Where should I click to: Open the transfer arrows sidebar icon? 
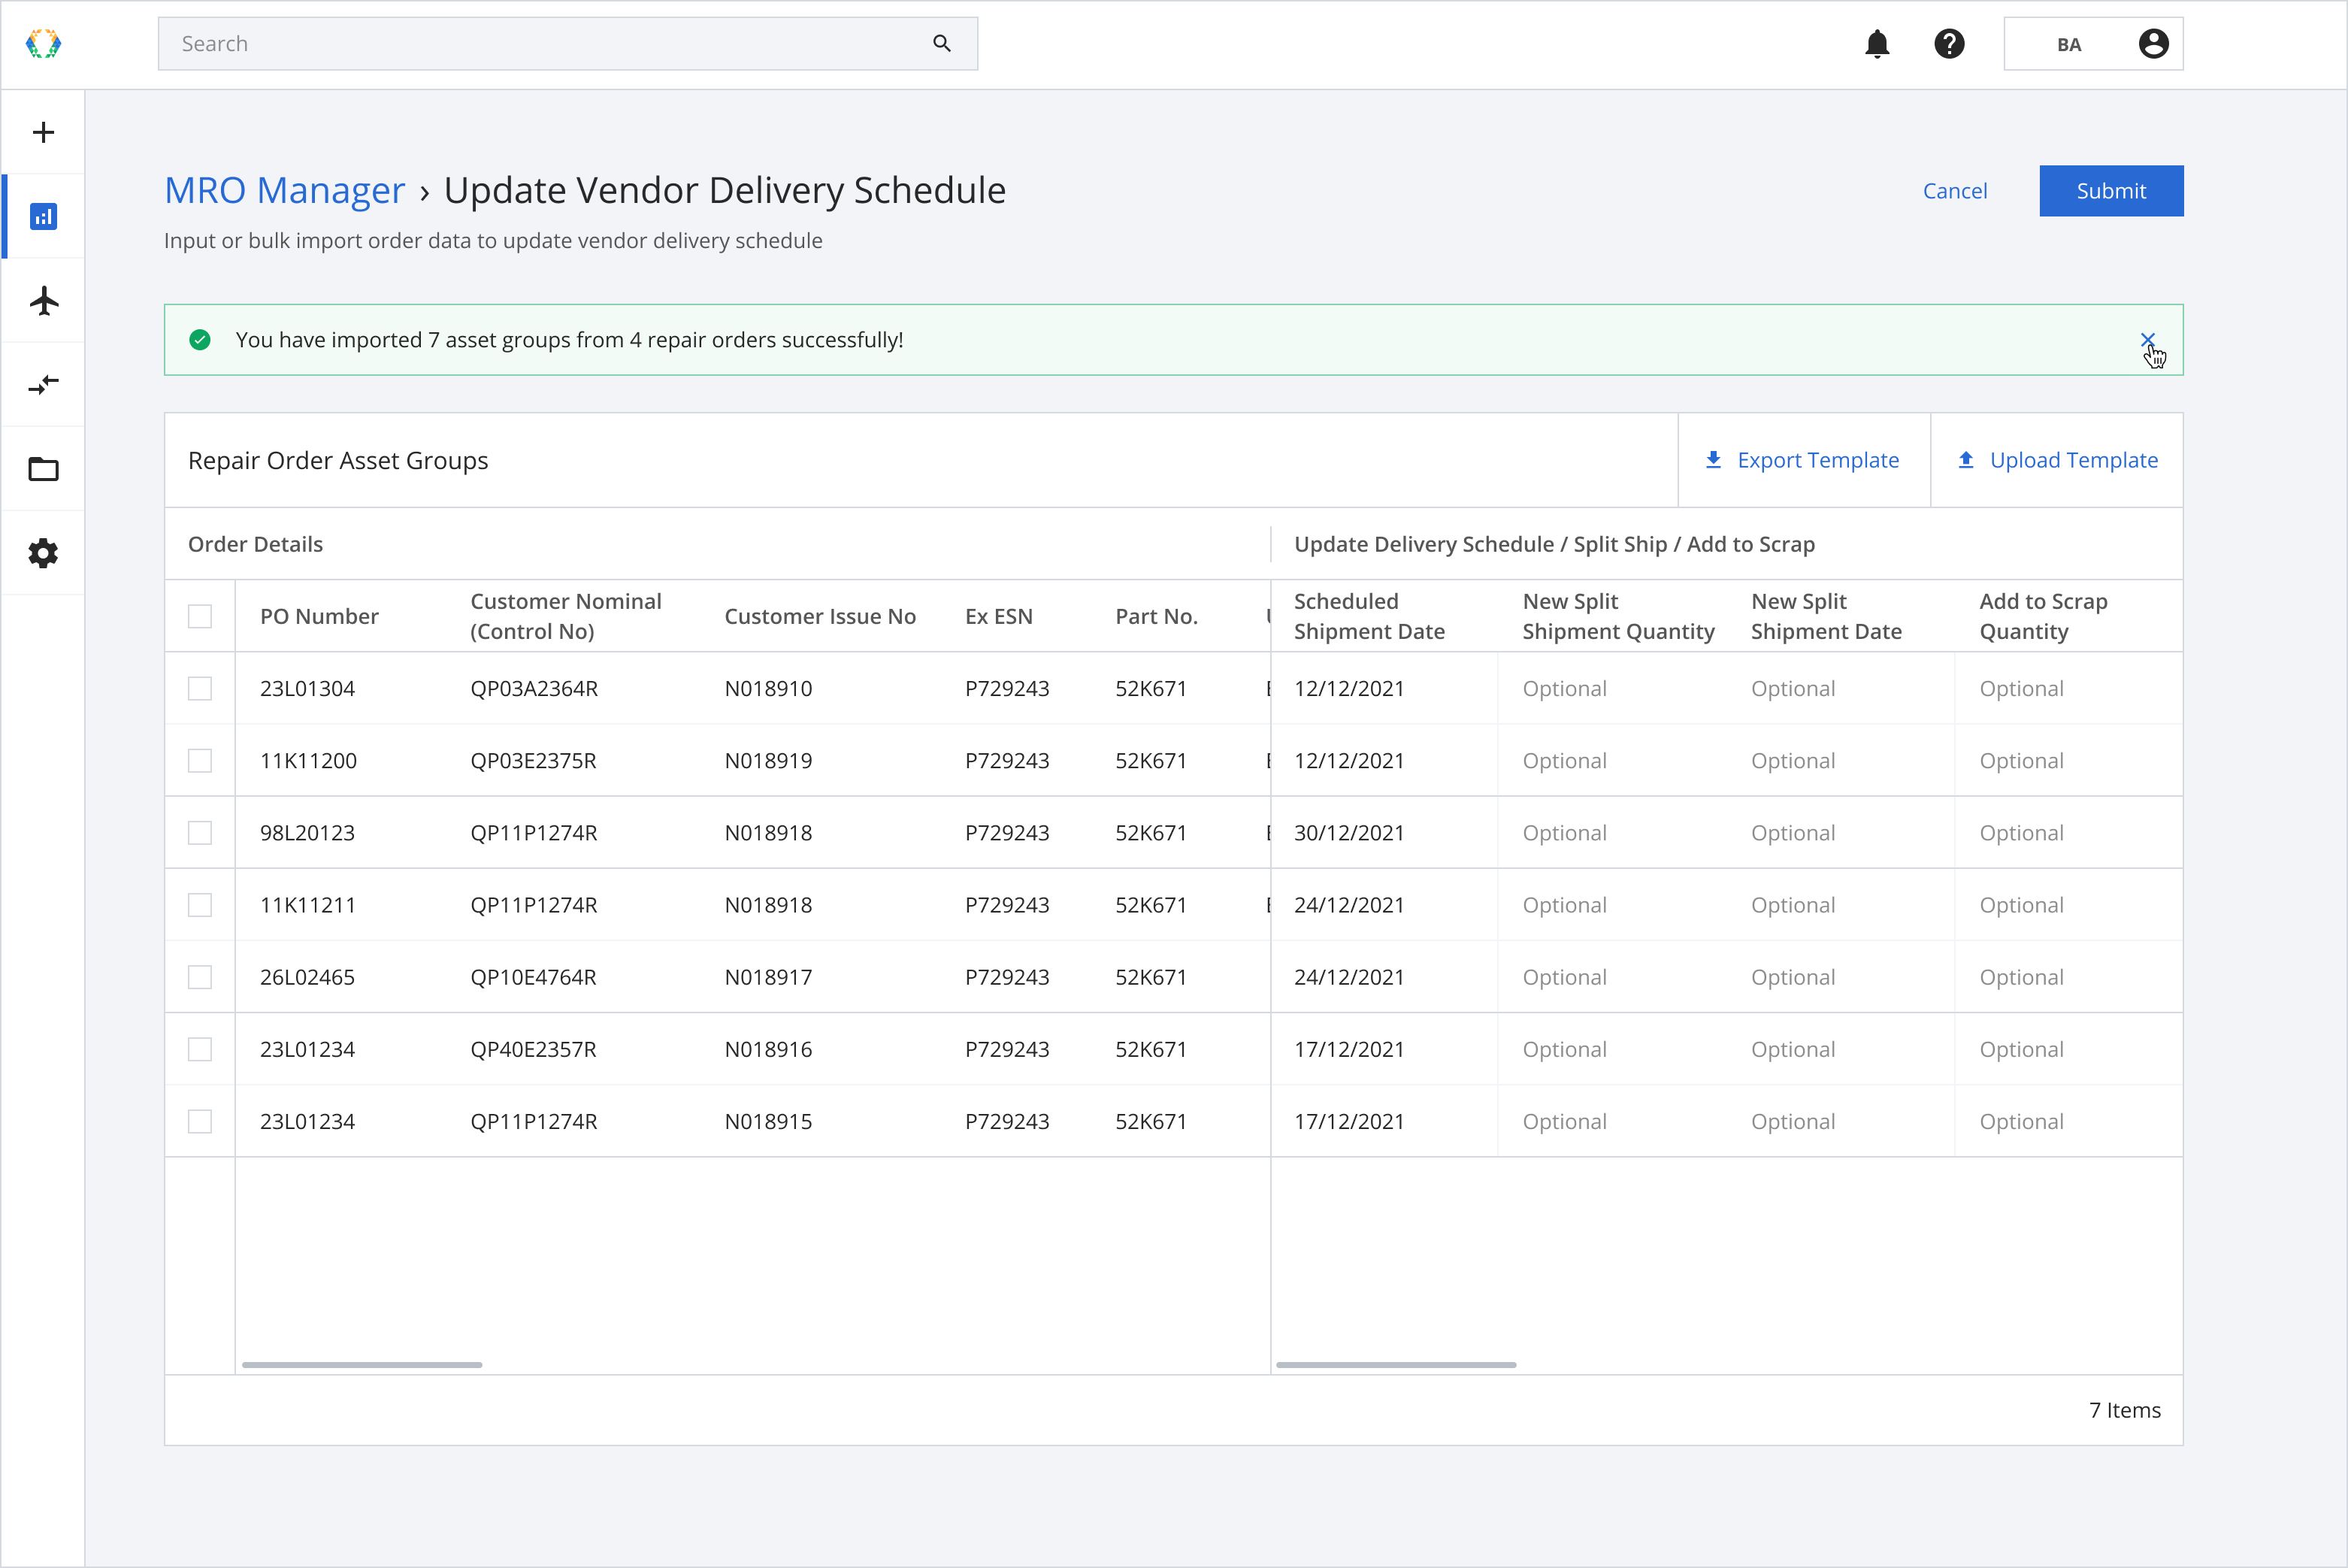43,384
